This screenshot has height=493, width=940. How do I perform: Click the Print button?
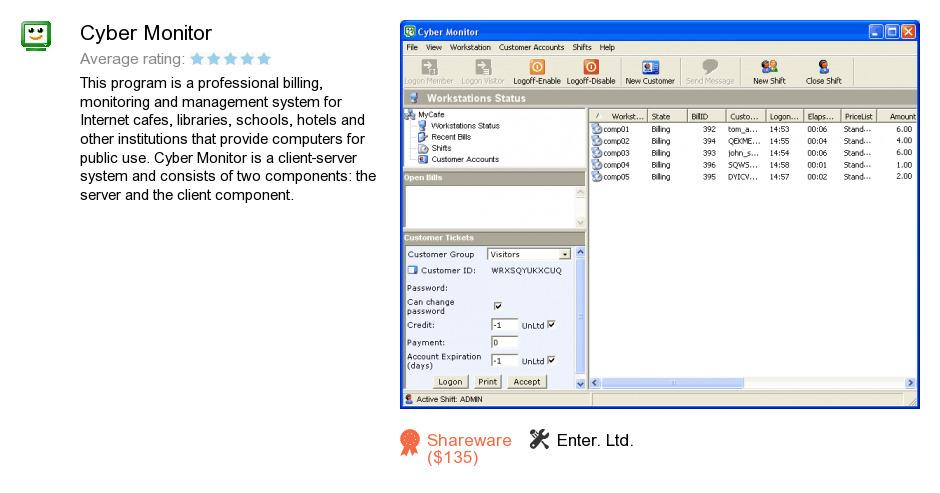487,381
